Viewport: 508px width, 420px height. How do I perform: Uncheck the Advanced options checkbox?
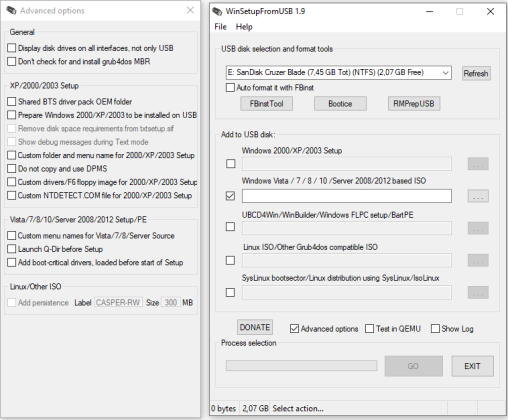click(x=294, y=329)
